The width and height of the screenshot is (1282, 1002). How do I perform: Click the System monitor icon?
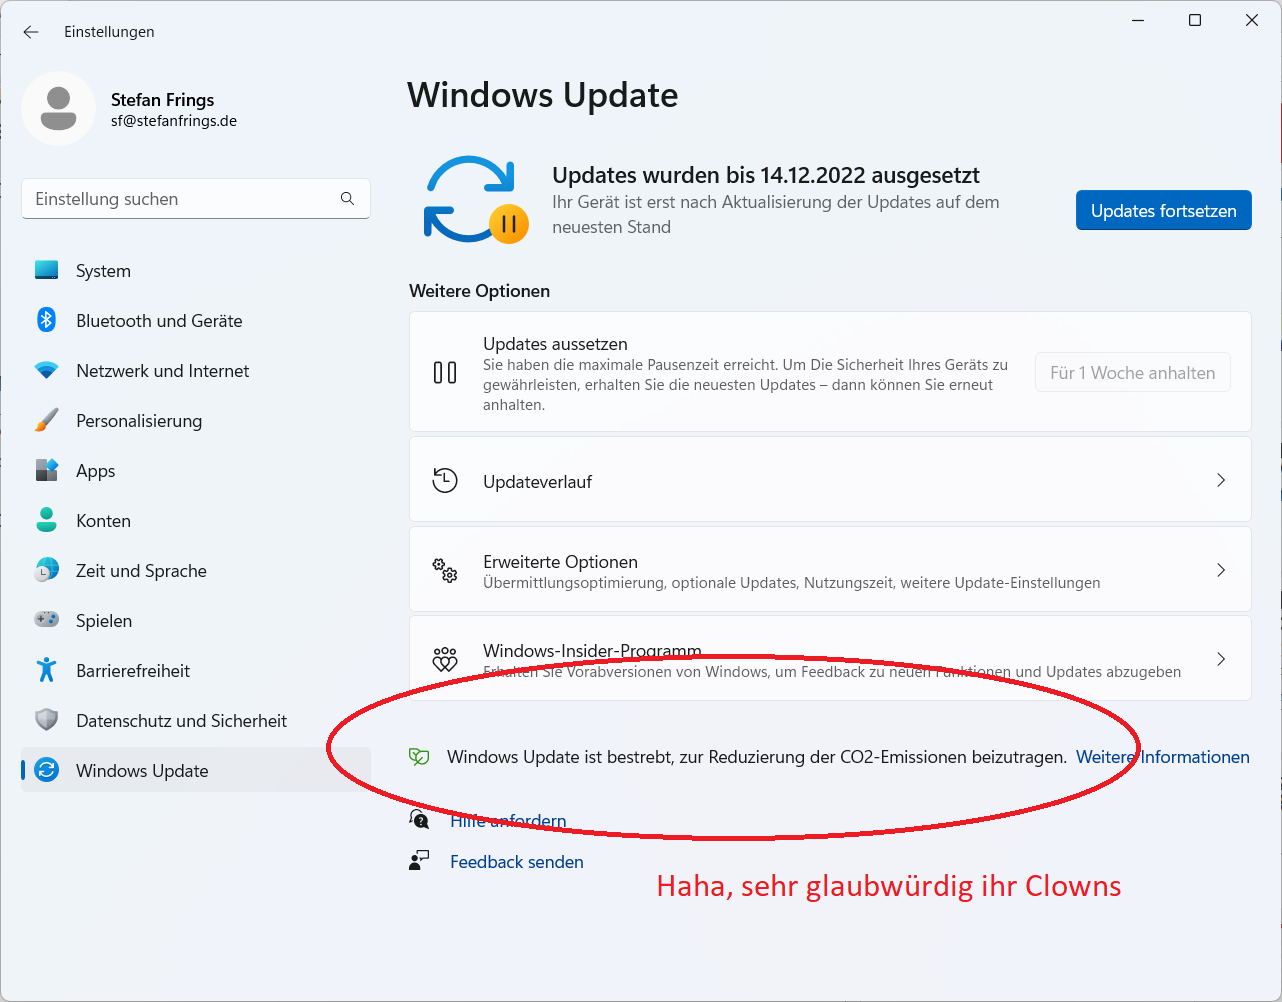[x=47, y=270]
